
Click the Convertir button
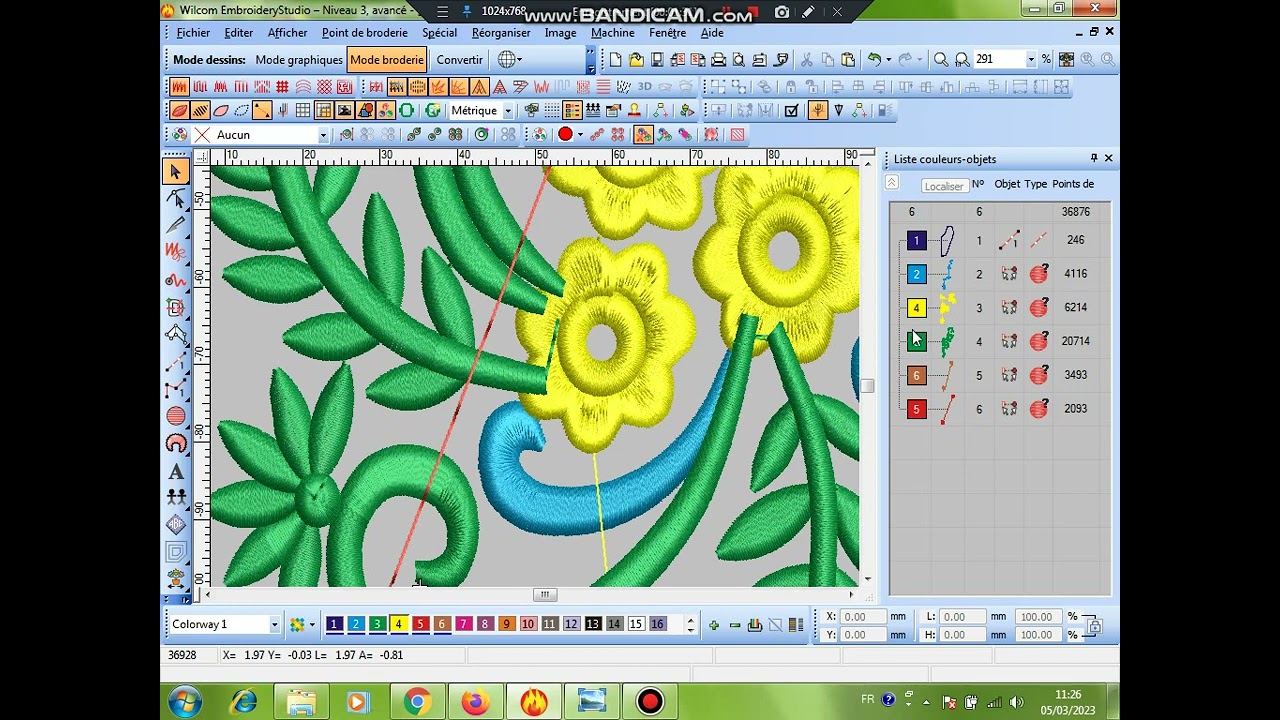tap(460, 60)
